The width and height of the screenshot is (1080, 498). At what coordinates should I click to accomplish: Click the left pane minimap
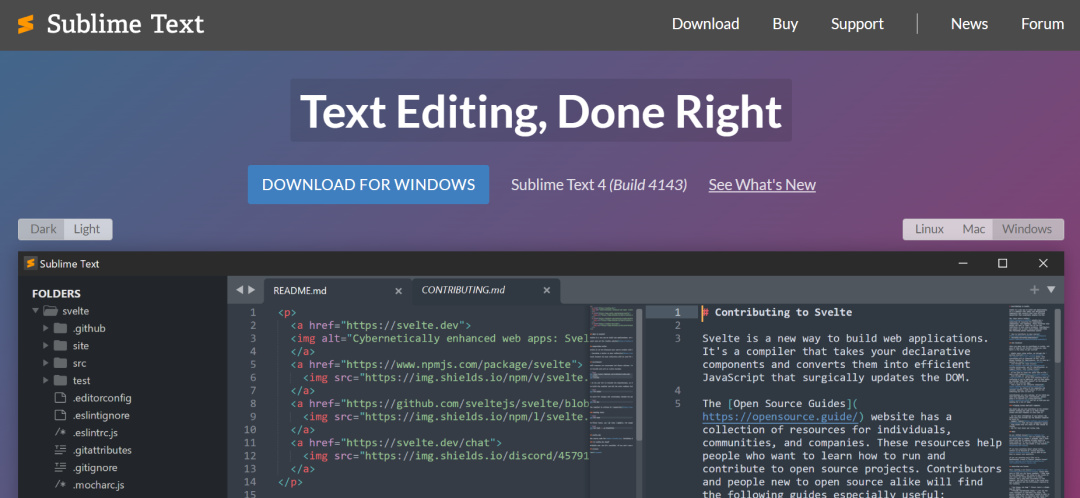click(612, 379)
